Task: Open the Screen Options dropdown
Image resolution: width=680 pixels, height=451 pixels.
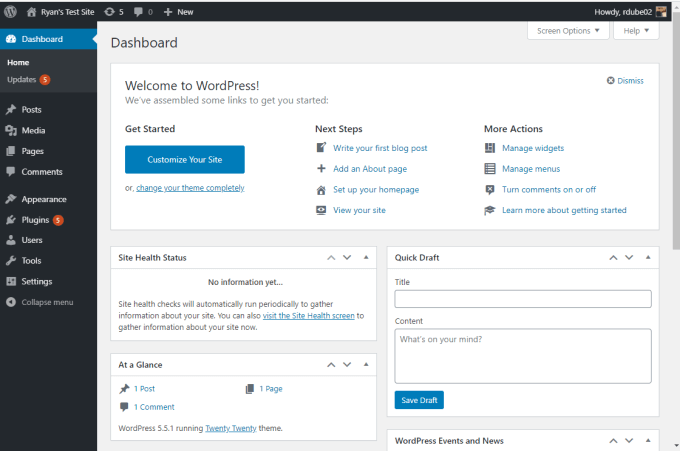Action: pyautogui.click(x=567, y=31)
